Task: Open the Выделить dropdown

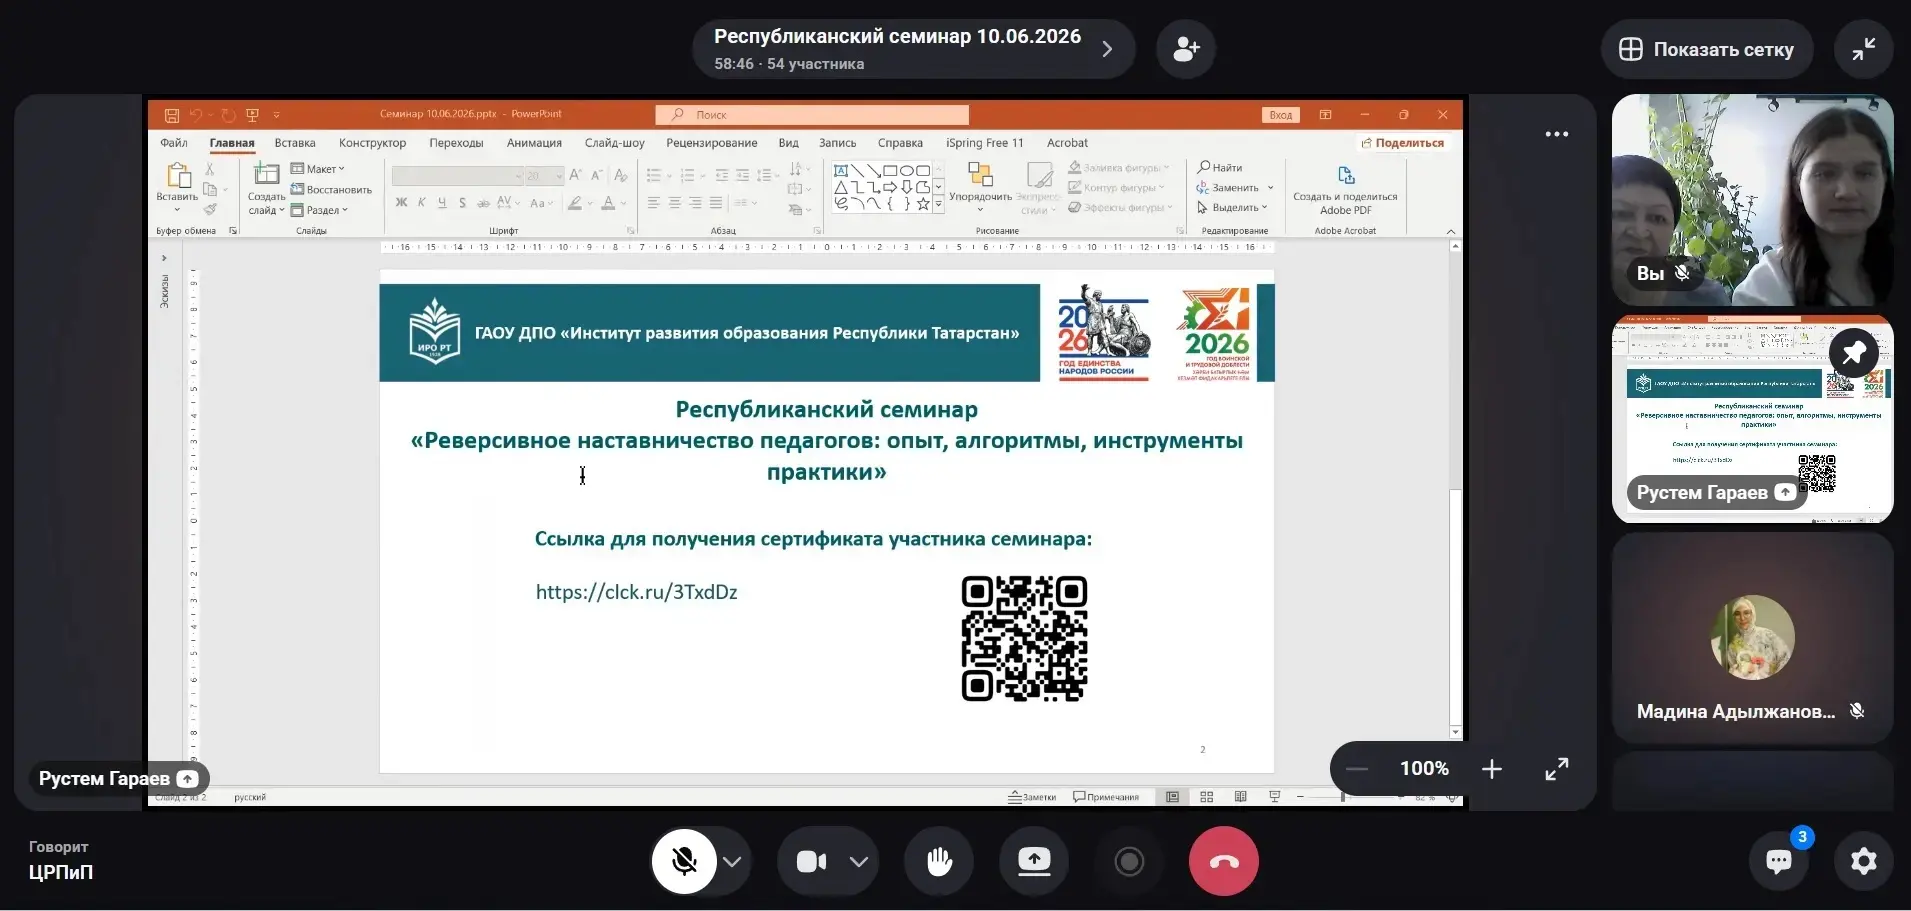Action: coord(1232,208)
